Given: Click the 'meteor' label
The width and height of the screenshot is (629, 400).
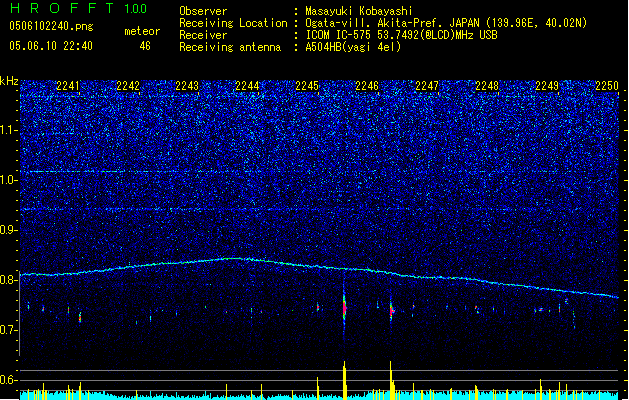Looking at the screenshot, I should 142,31.
